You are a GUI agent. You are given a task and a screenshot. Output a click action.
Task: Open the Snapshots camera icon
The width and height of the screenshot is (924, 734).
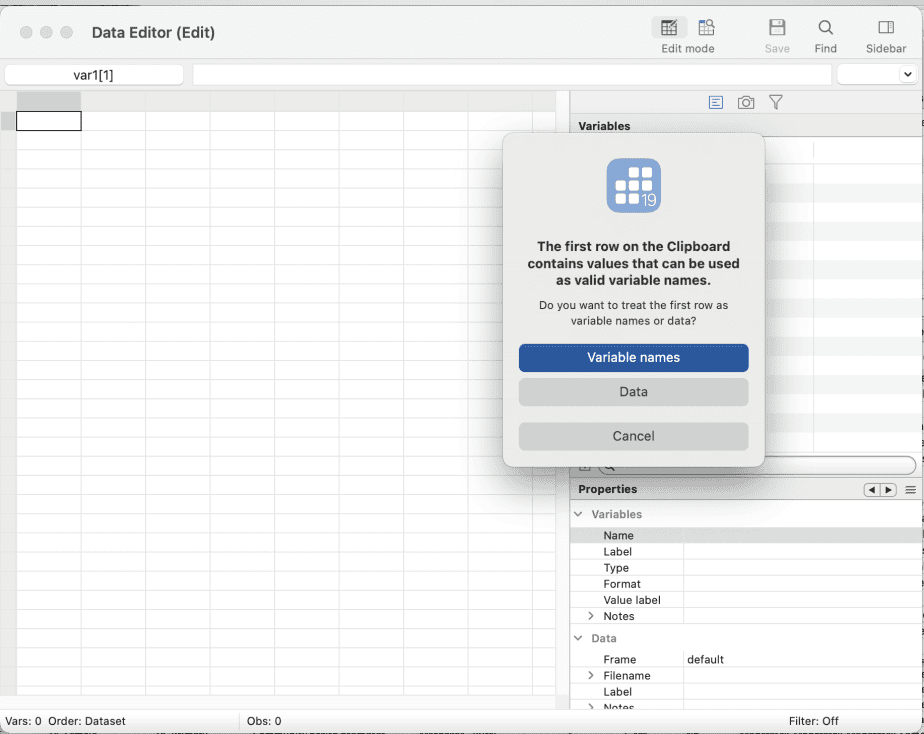pyautogui.click(x=746, y=102)
